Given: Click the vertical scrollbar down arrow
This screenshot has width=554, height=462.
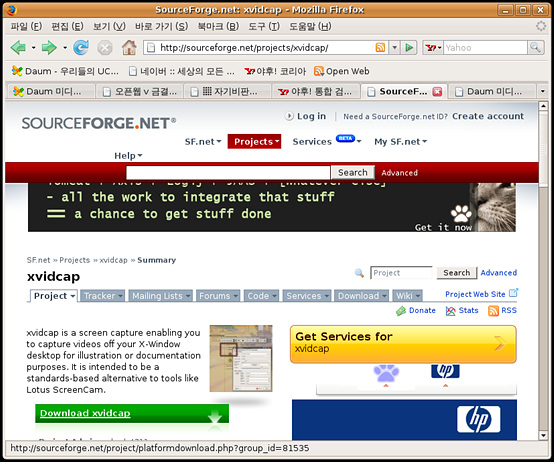Looking at the screenshot, I should point(543,435).
